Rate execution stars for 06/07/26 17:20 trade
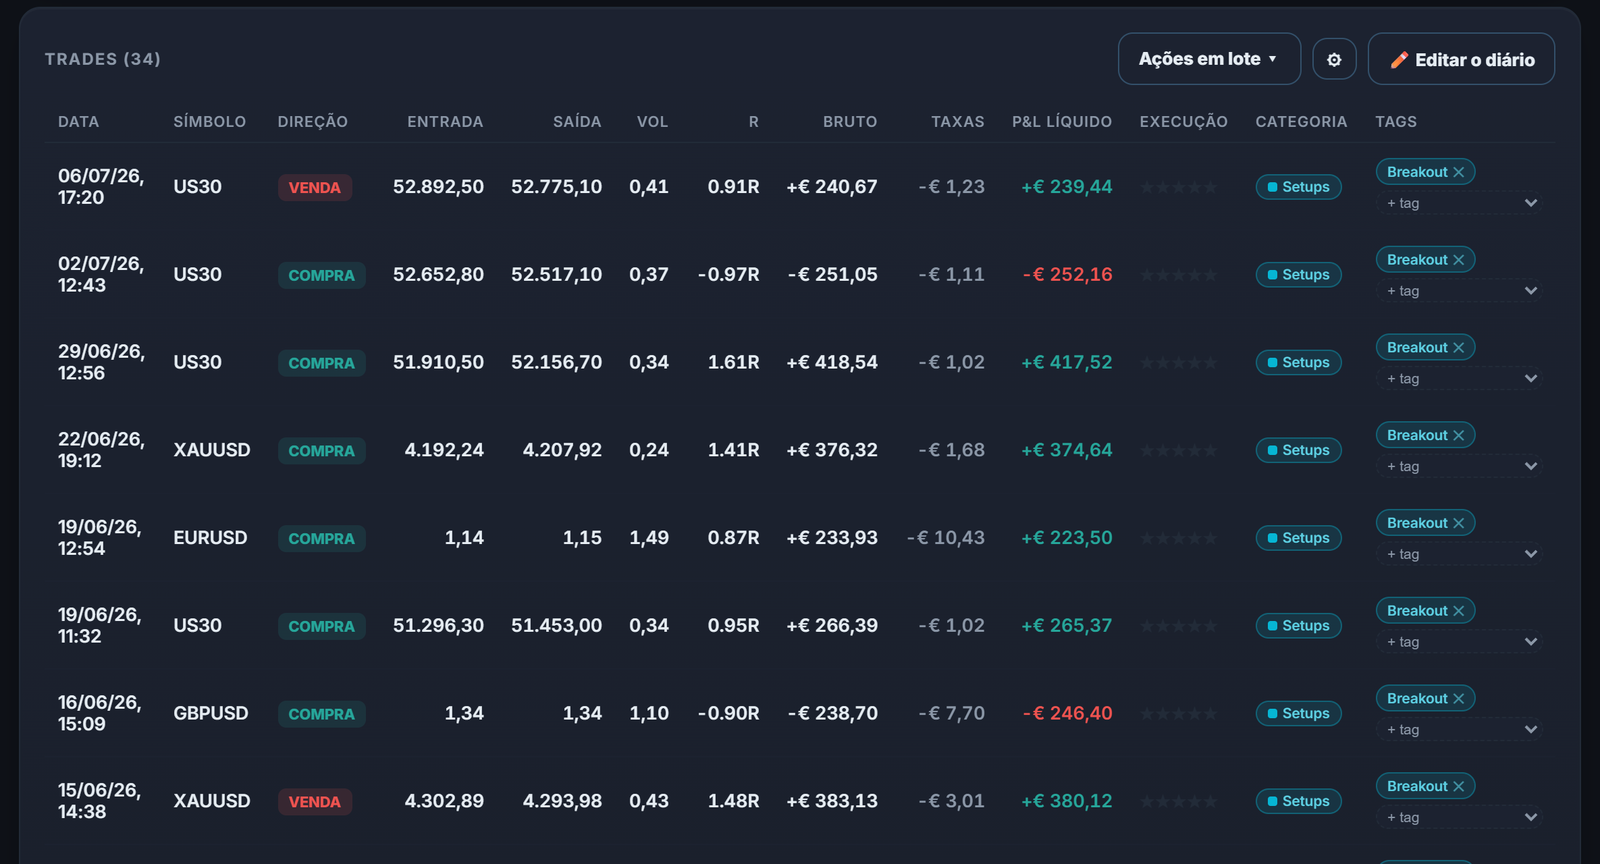Viewport: 1600px width, 864px height. [1179, 187]
